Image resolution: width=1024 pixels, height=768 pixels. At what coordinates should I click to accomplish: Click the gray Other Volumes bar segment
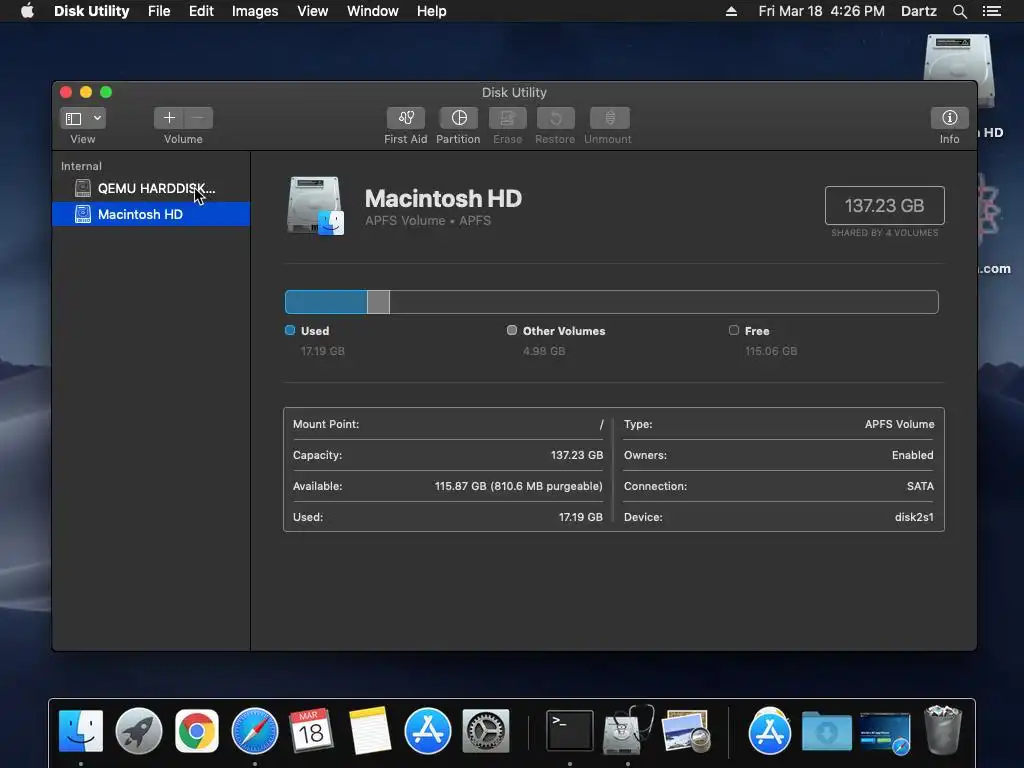coord(378,302)
